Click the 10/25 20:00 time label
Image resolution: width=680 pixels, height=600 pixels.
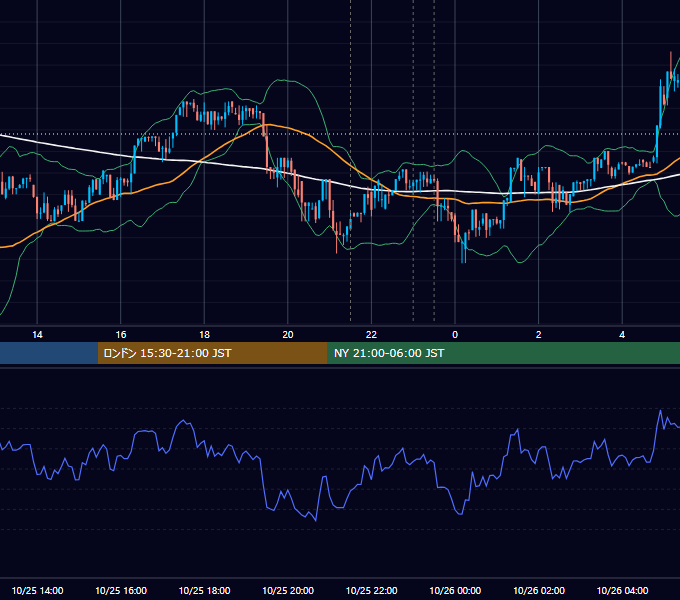click(x=288, y=590)
